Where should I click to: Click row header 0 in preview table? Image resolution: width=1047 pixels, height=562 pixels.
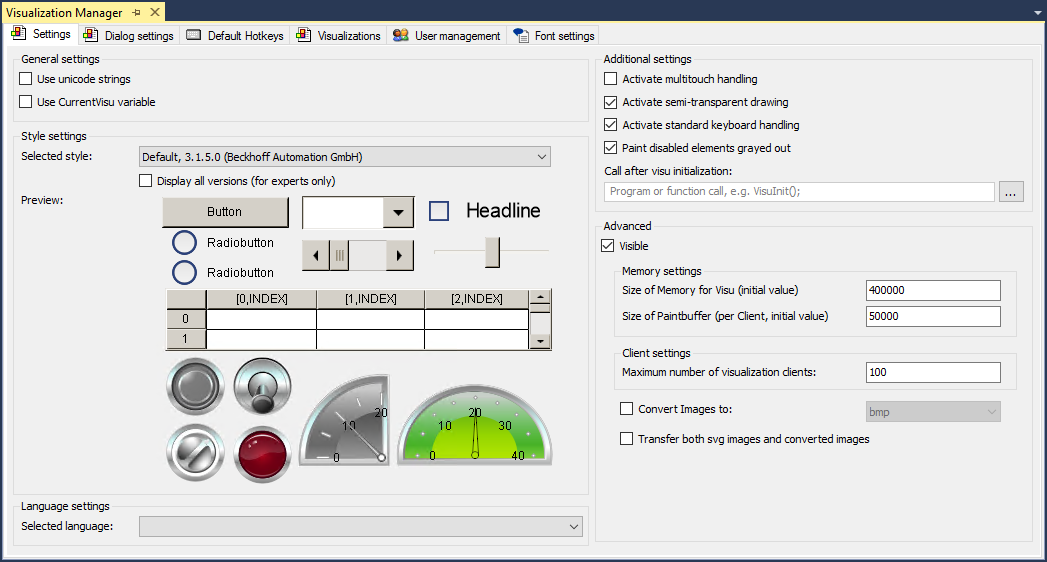(186, 319)
